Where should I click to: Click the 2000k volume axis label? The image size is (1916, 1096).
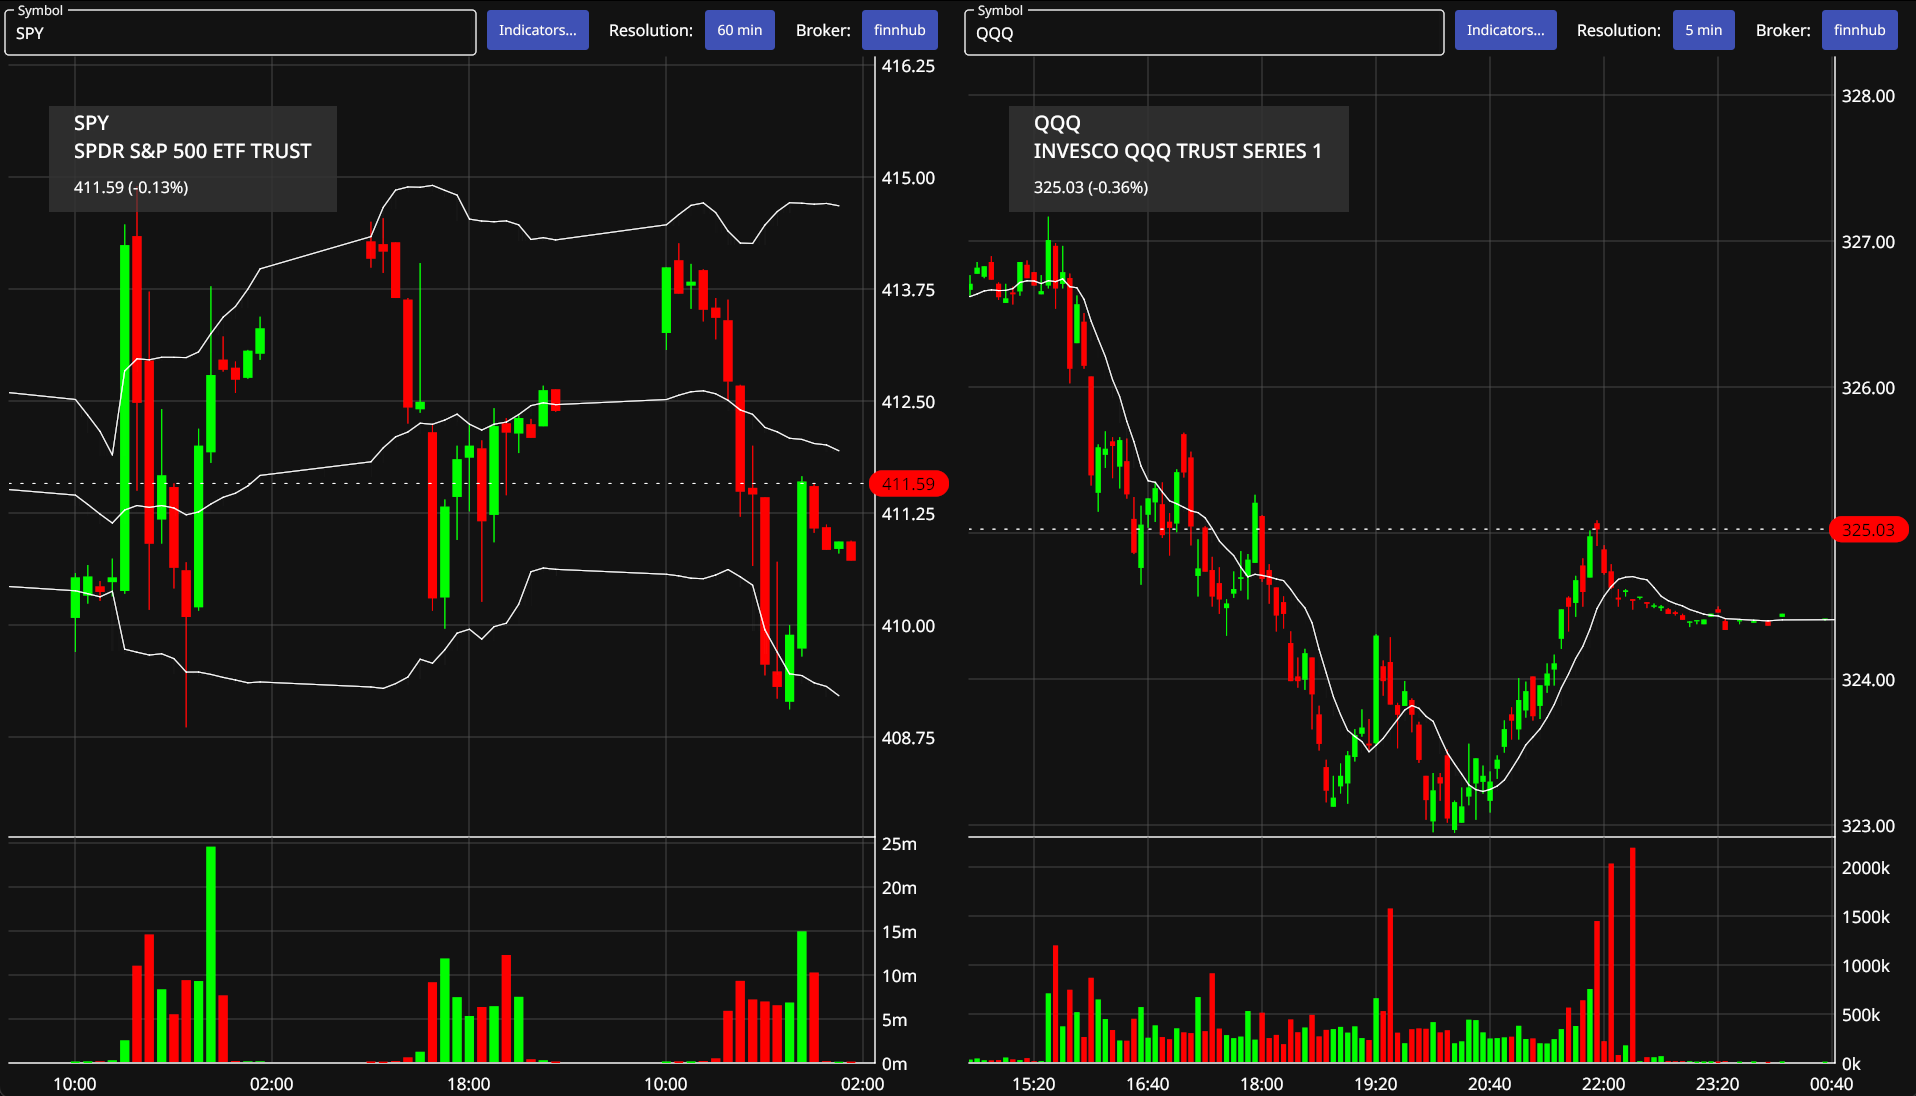pyautogui.click(x=1866, y=868)
